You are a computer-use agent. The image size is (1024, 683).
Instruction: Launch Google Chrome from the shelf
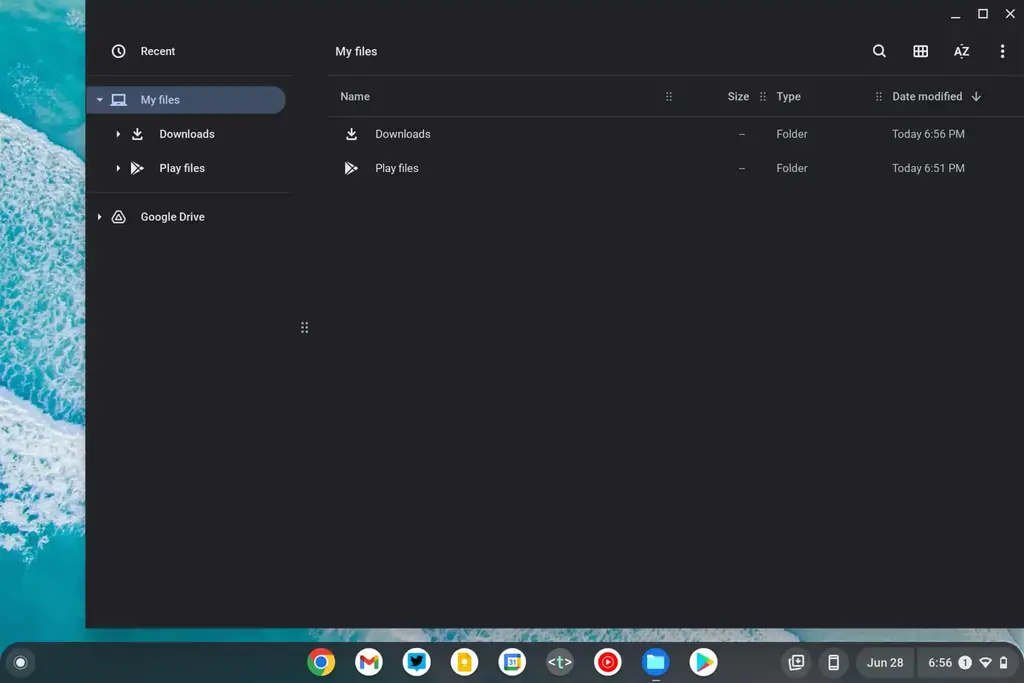(x=321, y=662)
